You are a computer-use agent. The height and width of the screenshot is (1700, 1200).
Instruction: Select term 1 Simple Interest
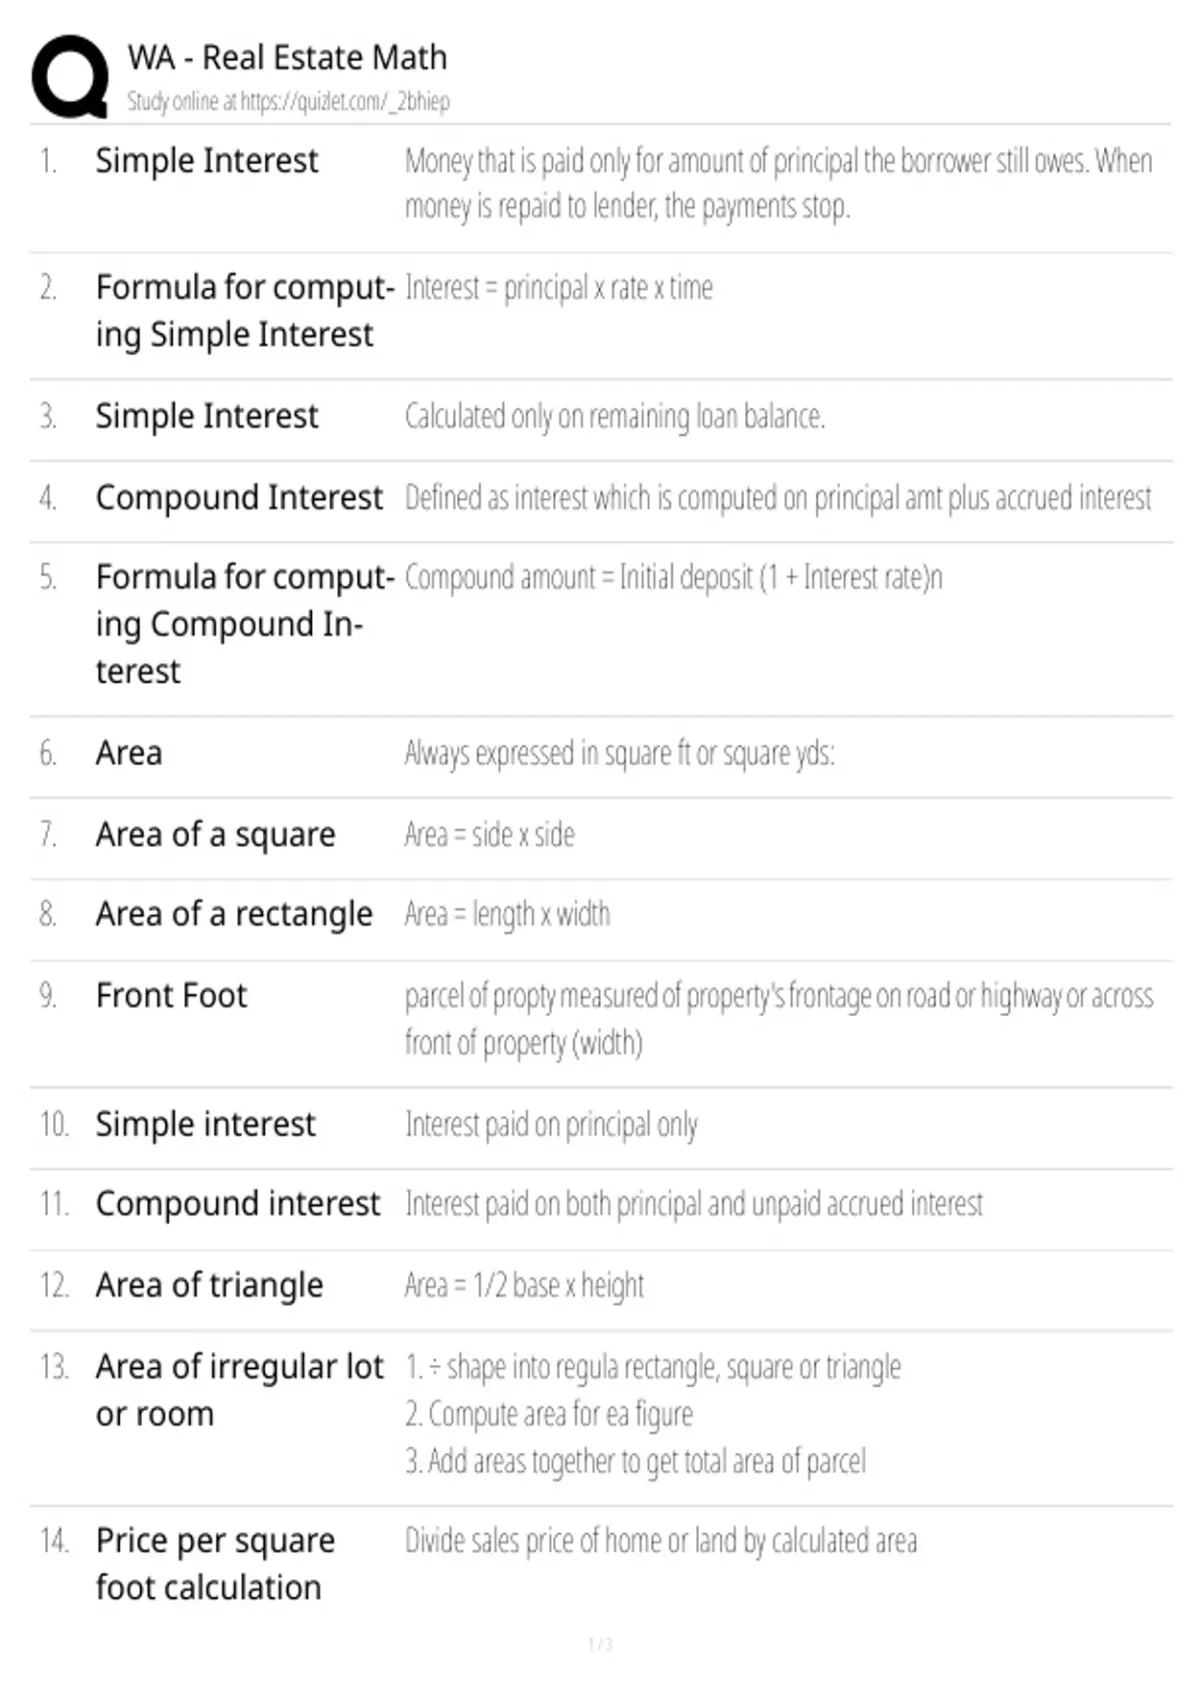point(207,161)
